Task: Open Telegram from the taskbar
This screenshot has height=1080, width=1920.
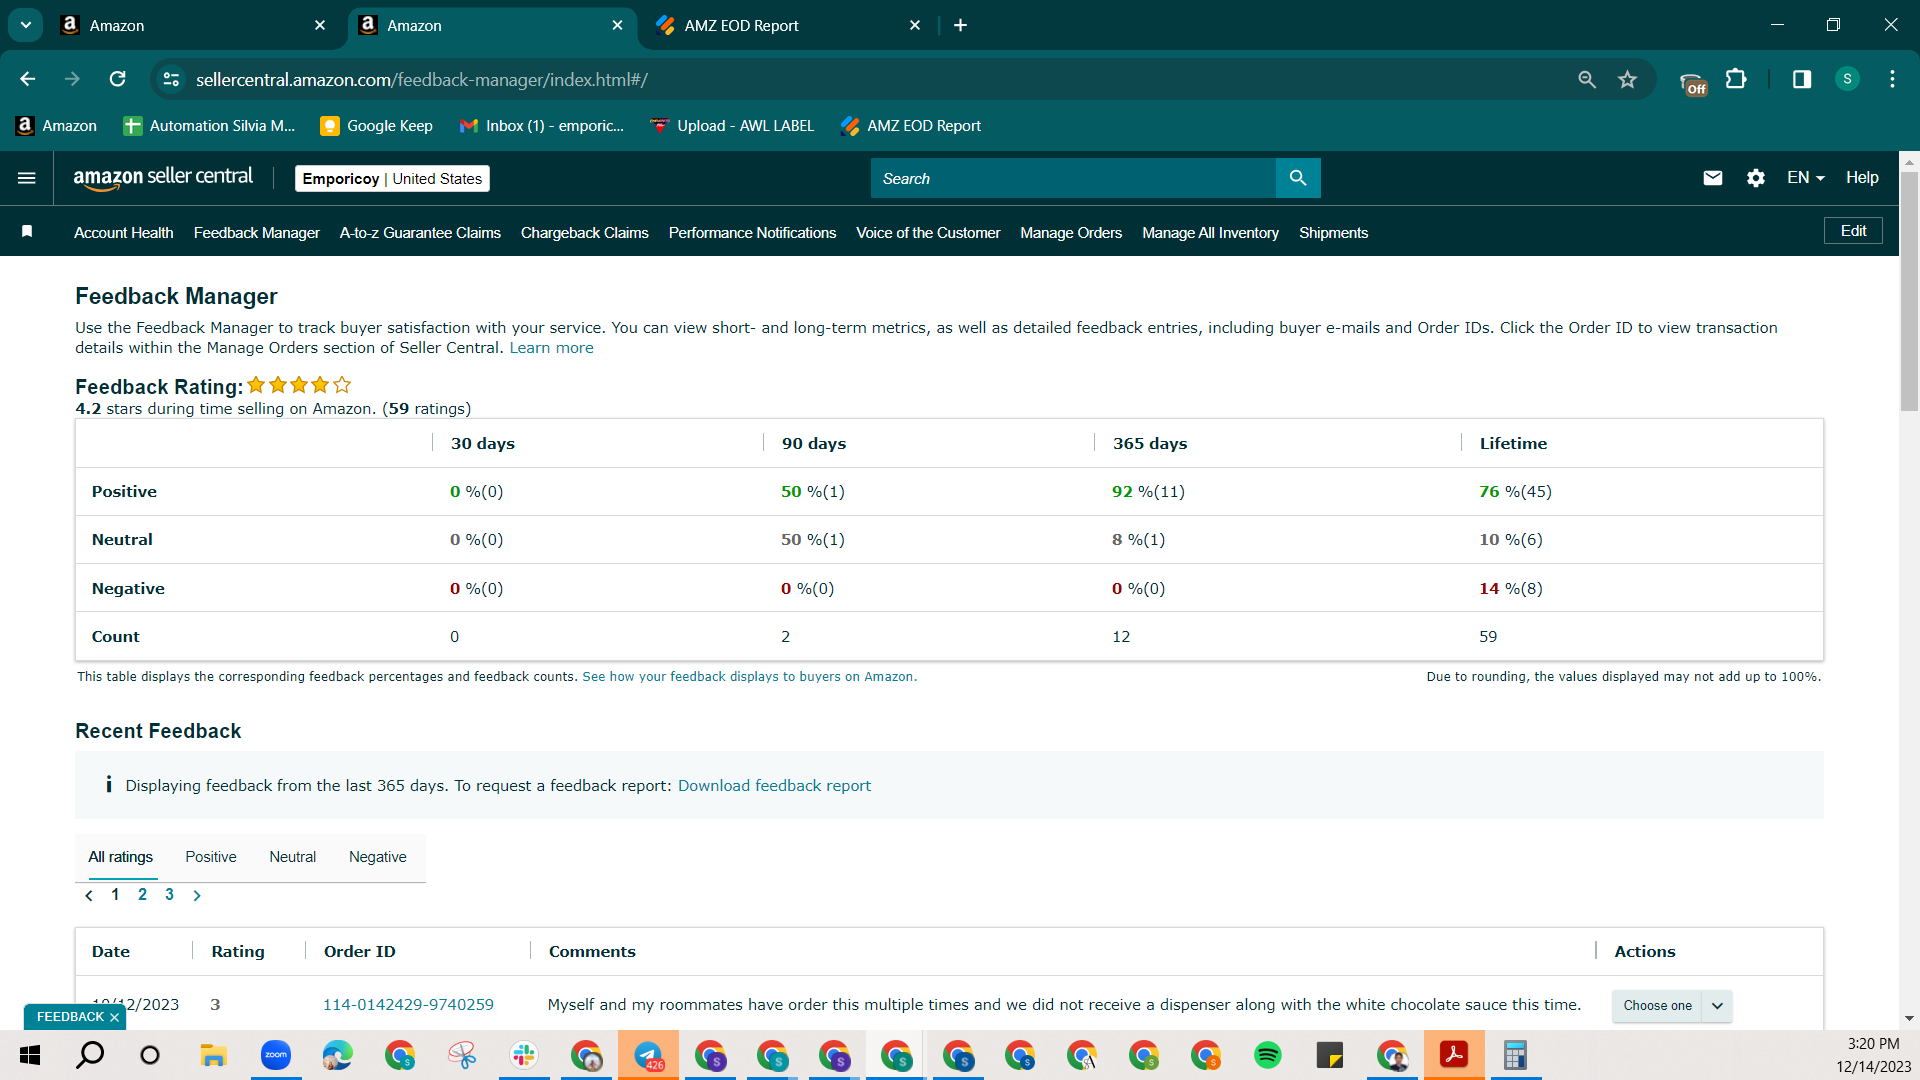Action: tap(648, 1055)
